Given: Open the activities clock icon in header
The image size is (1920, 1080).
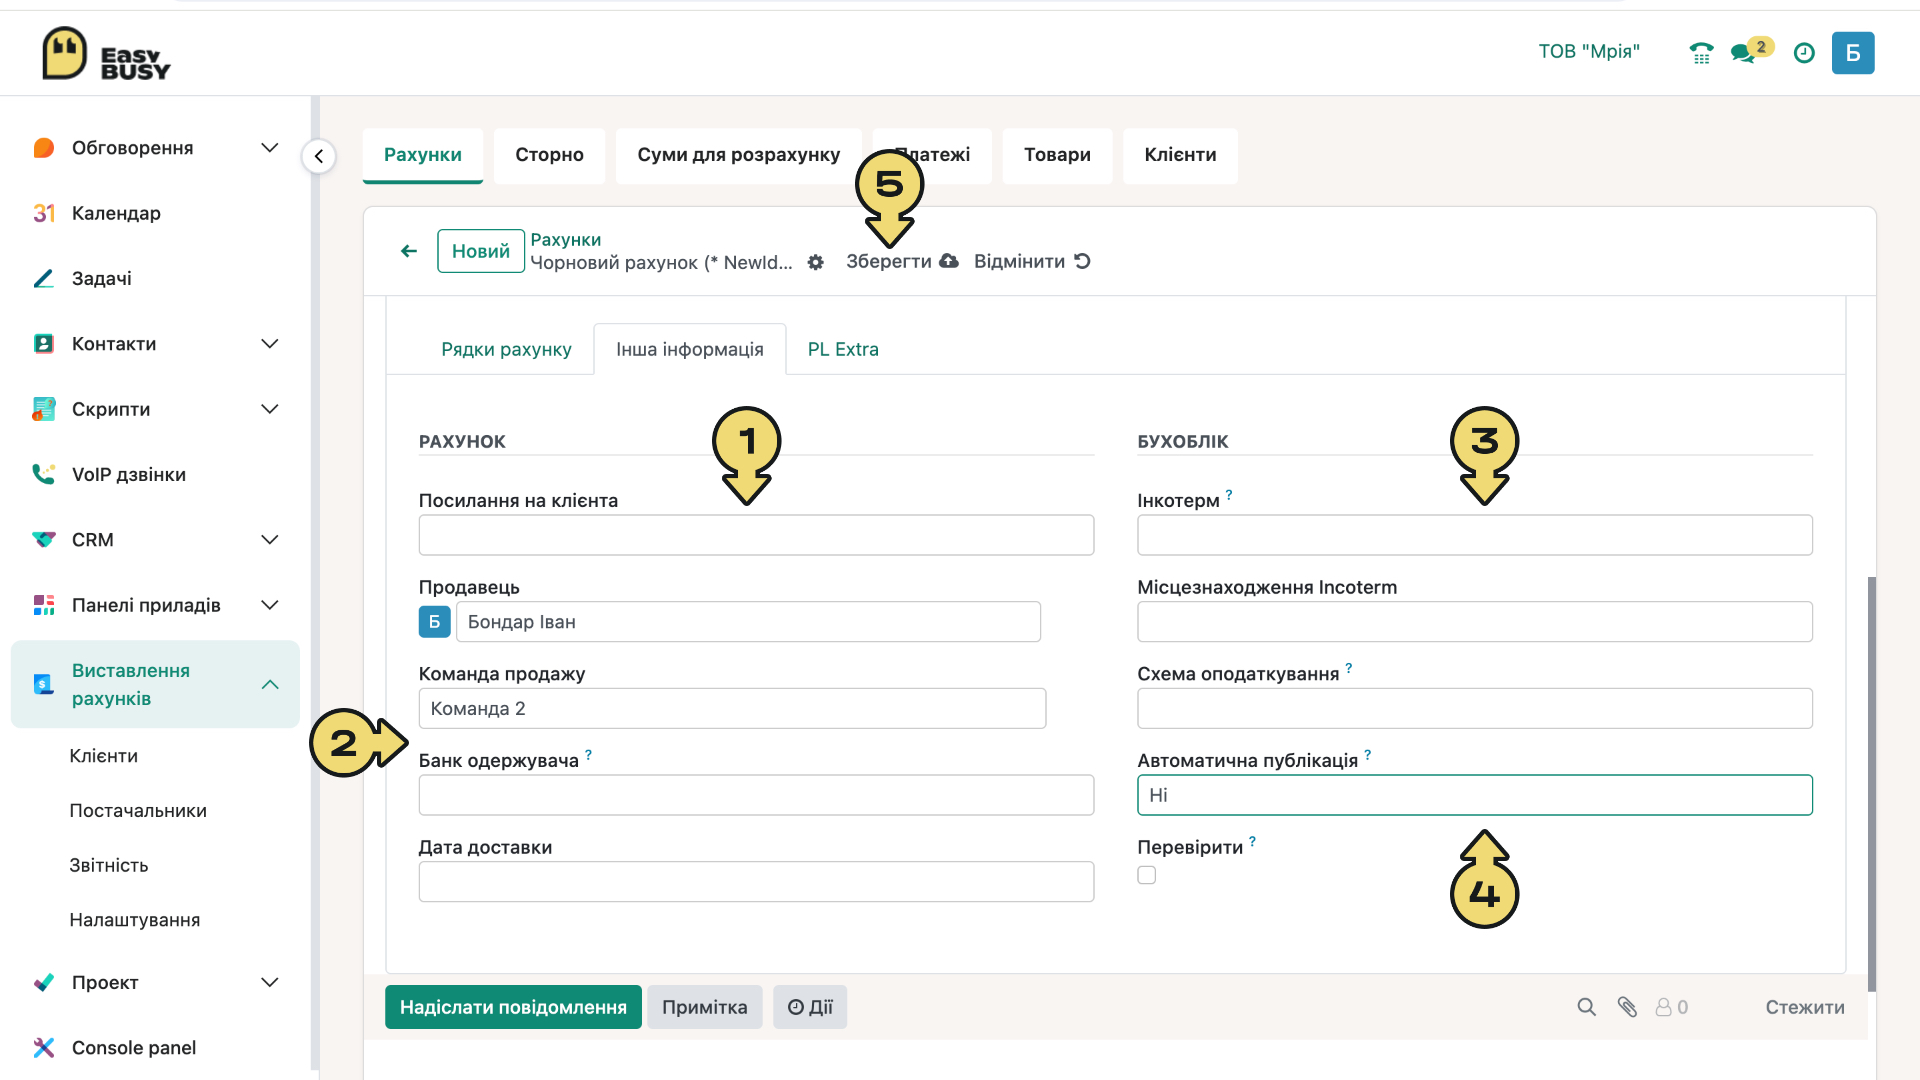Looking at the screenshot, I should coord(1804,53).
